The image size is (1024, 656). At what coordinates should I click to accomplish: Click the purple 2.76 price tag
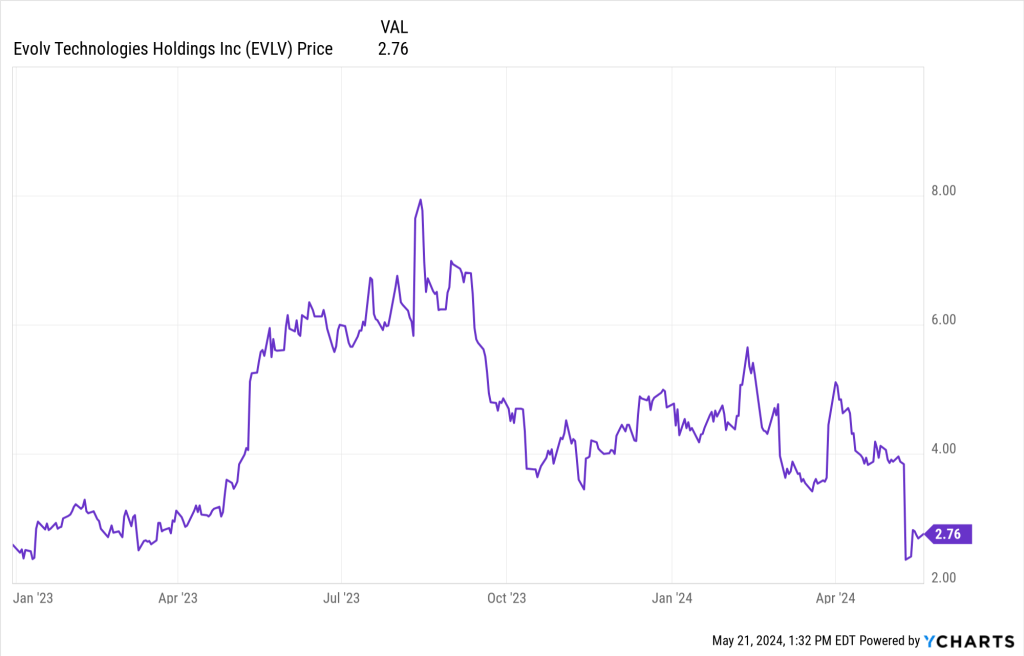947,534
